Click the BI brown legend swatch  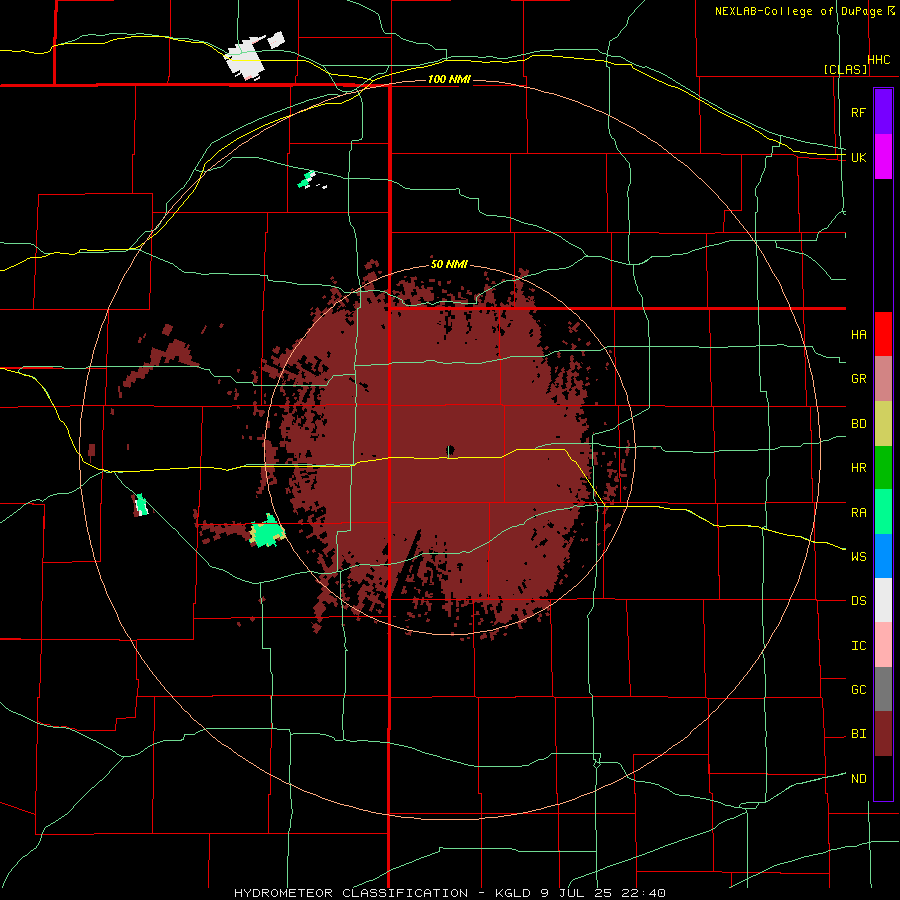click(883, 734)
